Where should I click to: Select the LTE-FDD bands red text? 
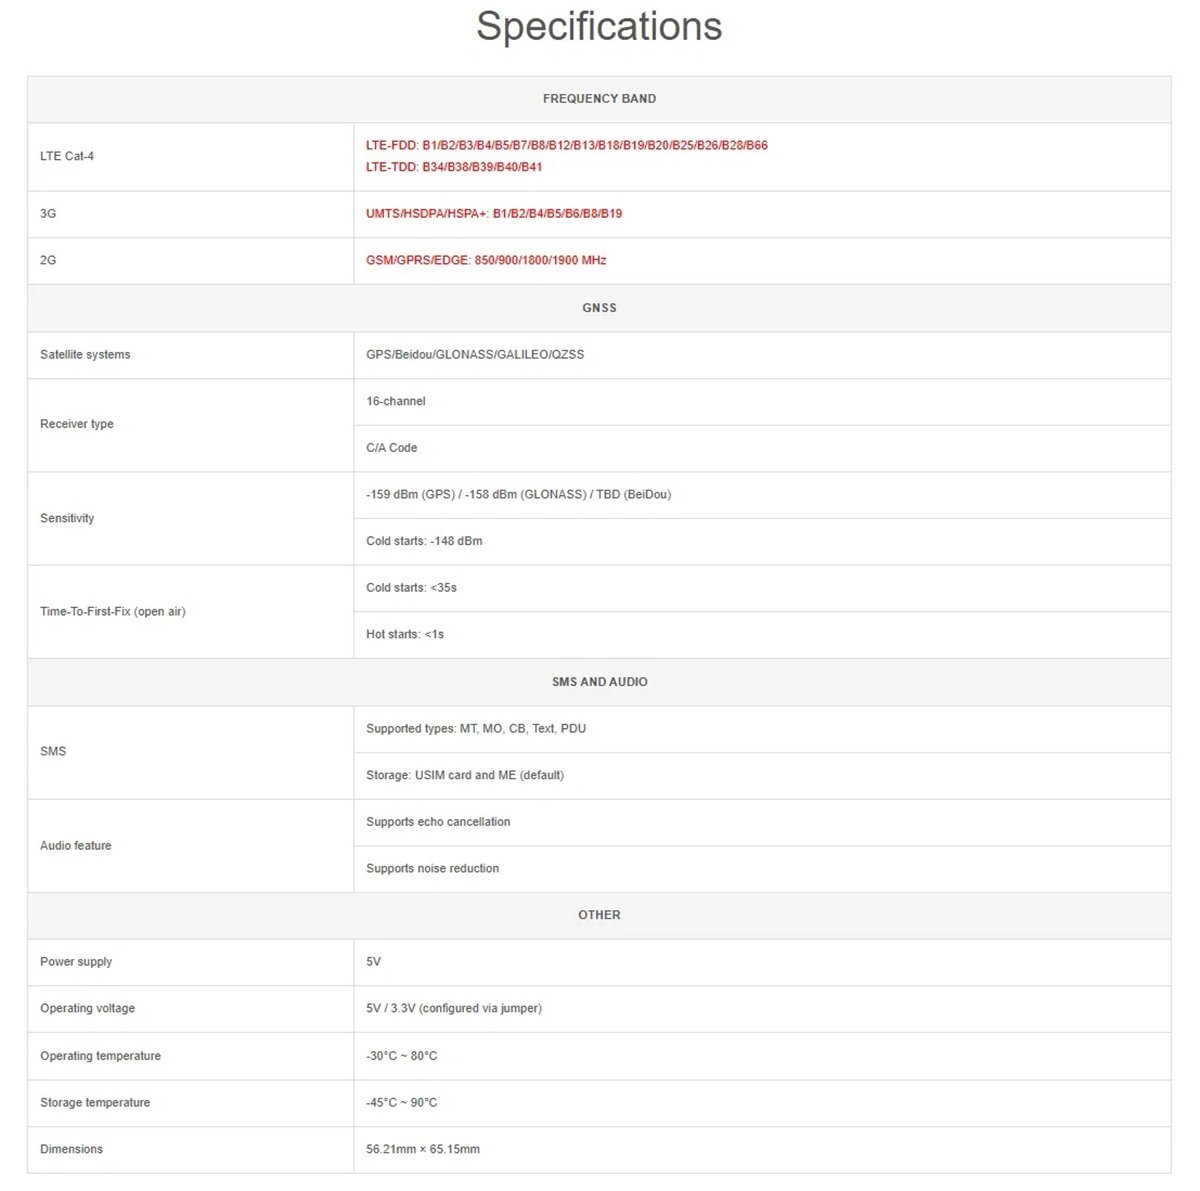[x=566, y=145]
